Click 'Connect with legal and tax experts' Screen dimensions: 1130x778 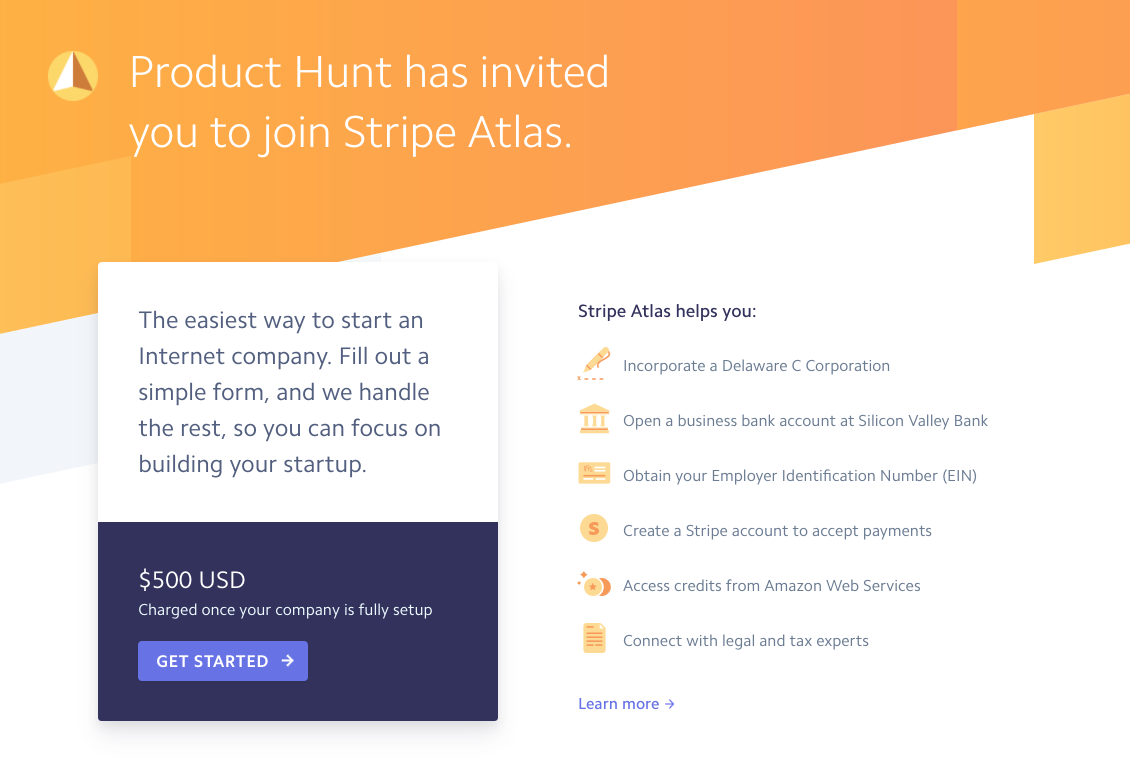point(745,641)
